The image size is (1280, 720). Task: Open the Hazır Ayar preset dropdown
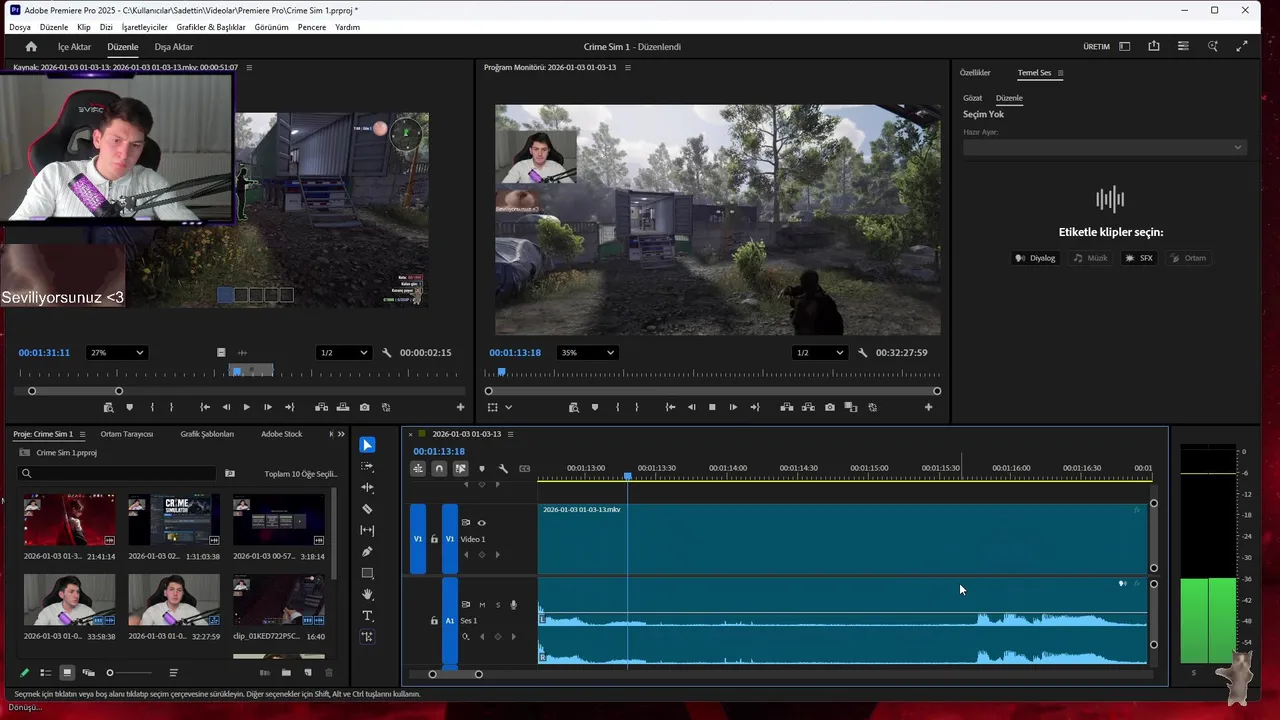(1105, 147)
